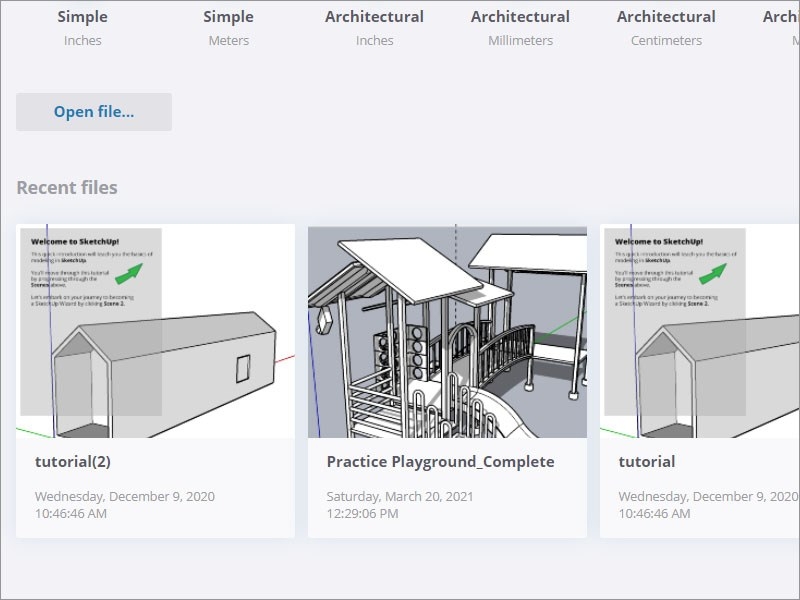Click the Meters label under Simple
800x600 pixels.
tap(228, 40)
